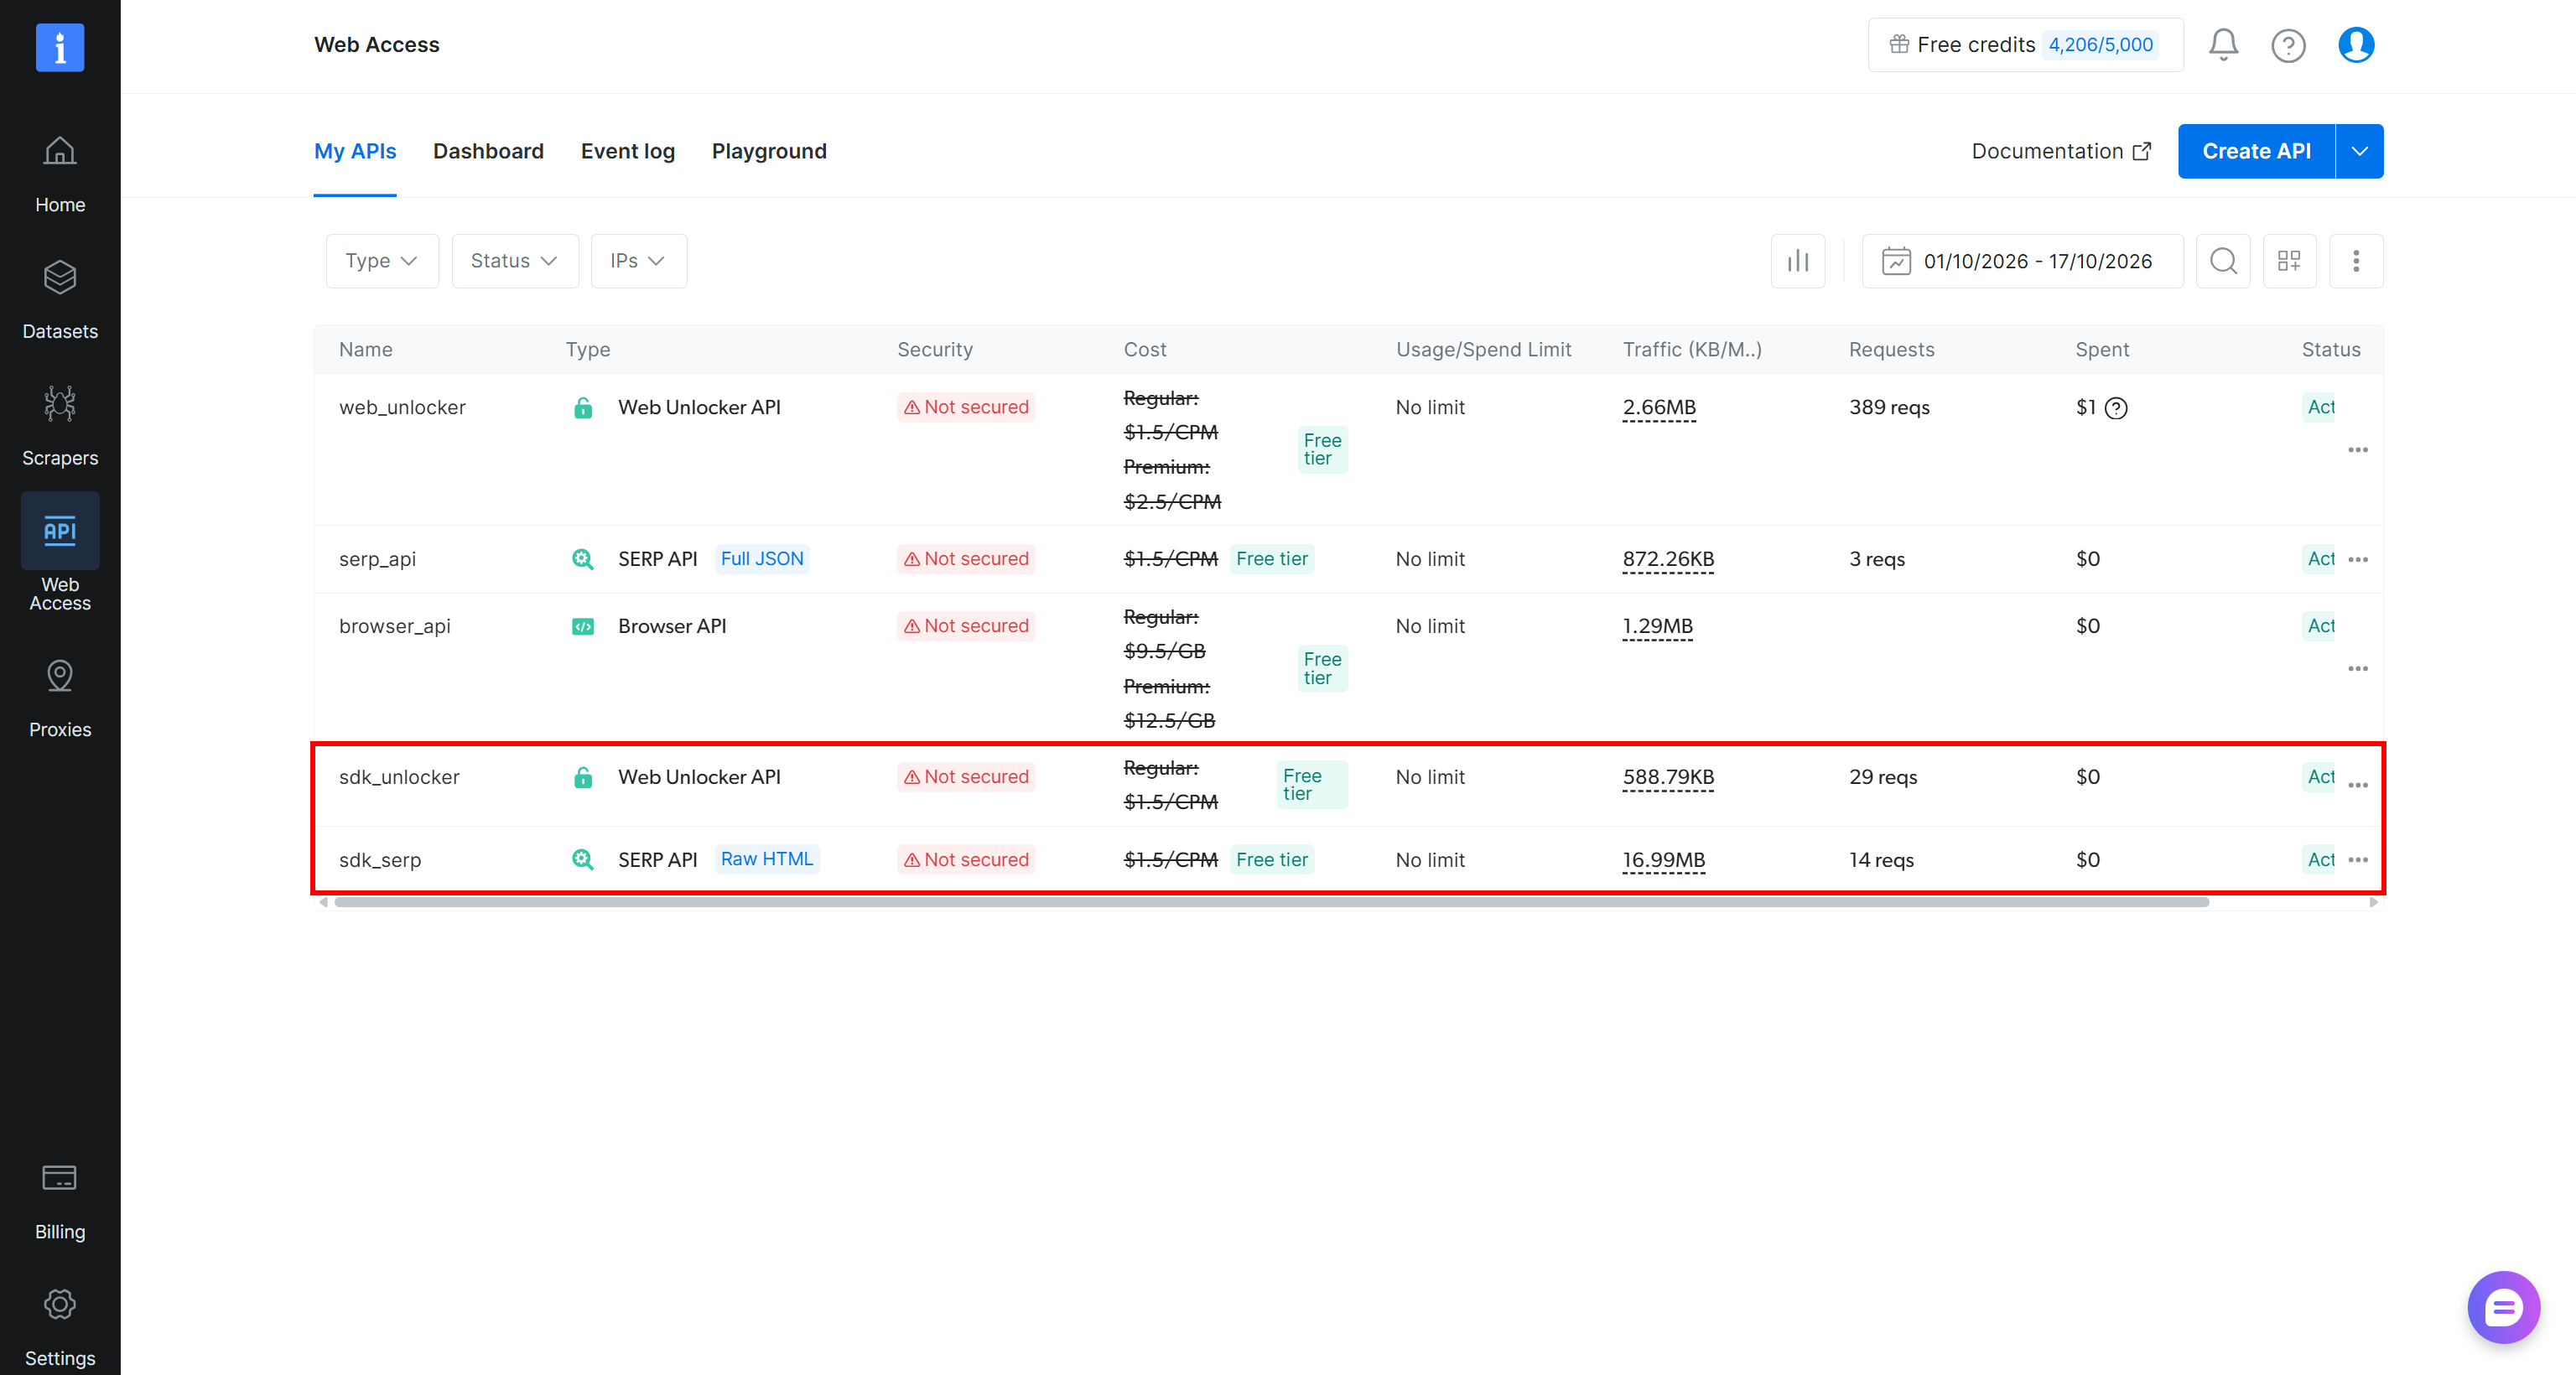The width and height of the screenshot is (2576, 1375).
Task: Switch to the Event log tab
Action: [628, 151]
